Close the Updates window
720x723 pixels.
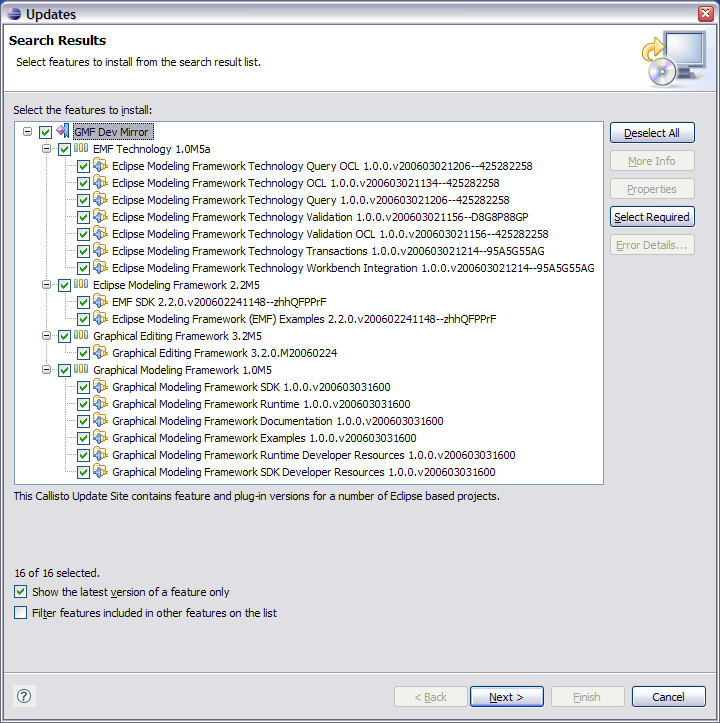(705, 14)
